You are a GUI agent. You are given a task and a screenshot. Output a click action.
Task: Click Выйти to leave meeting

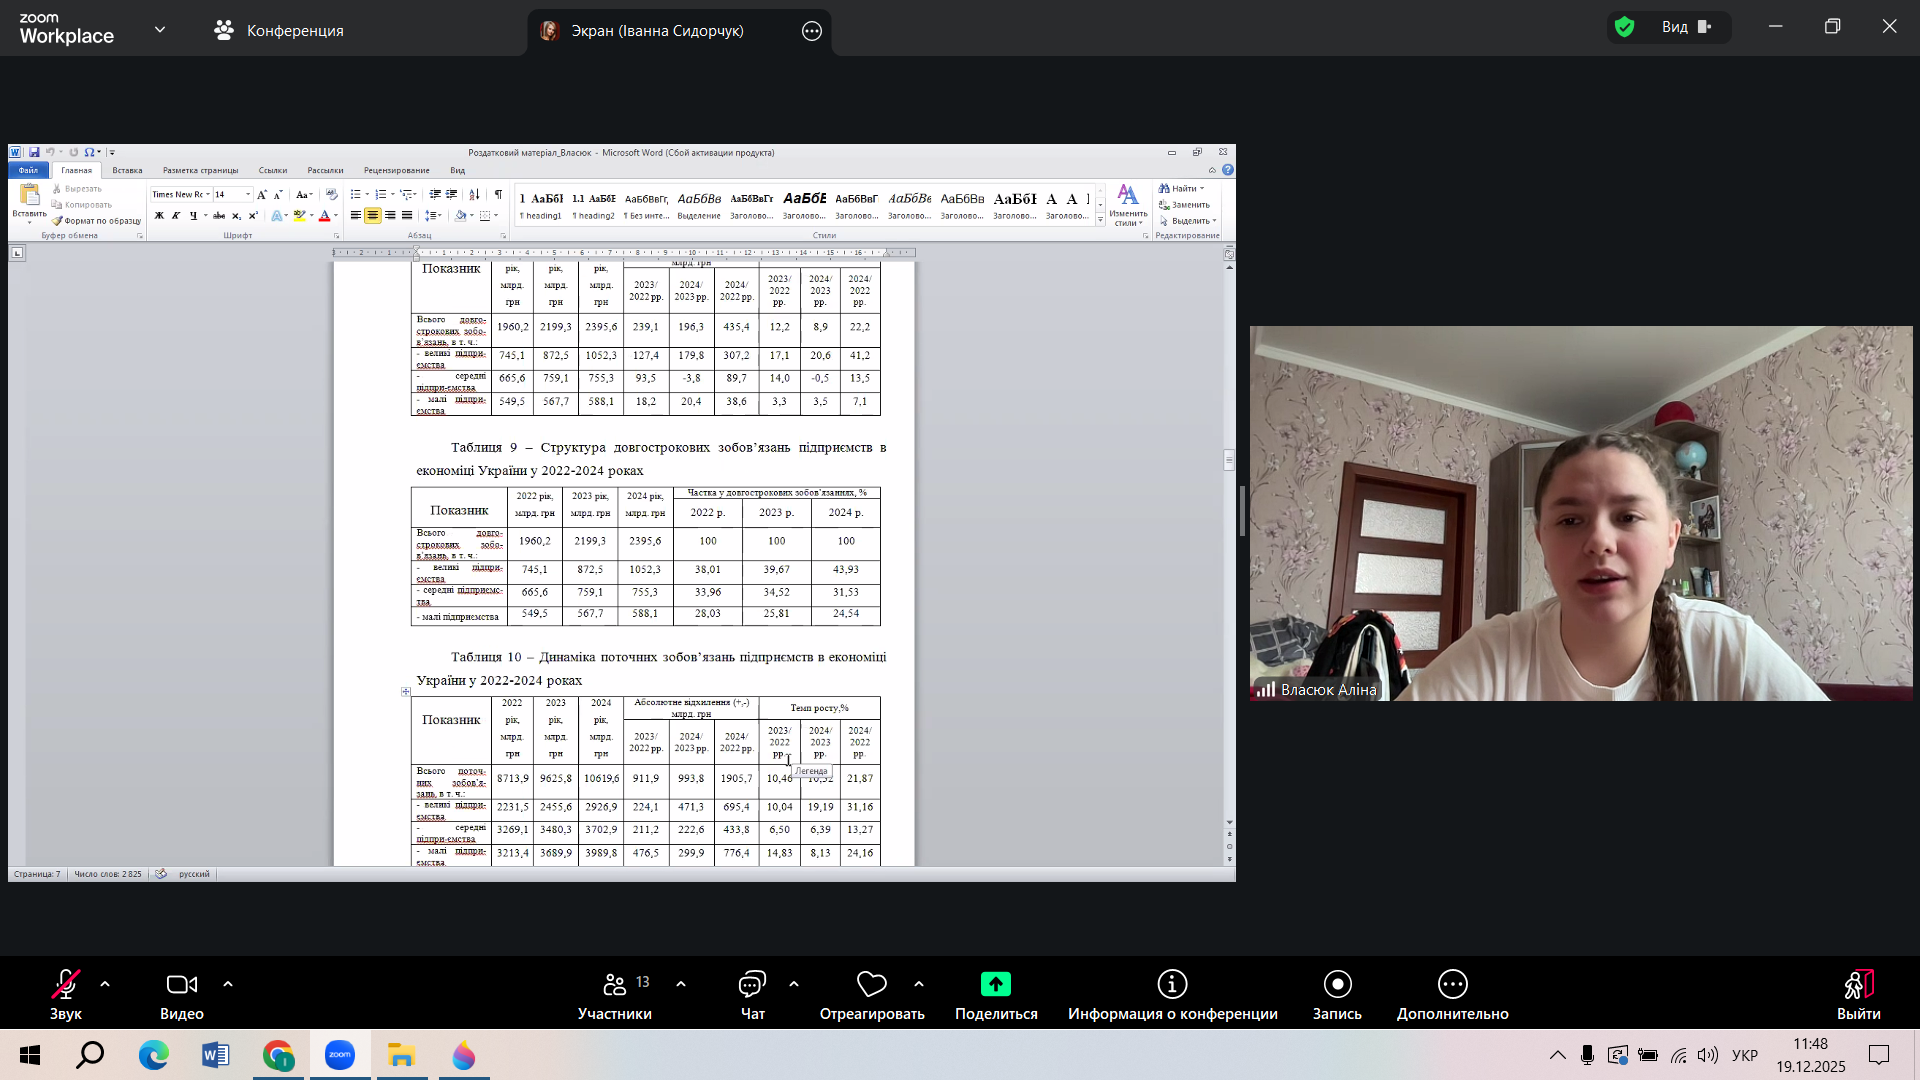pyautogui.click(x=1858, y=986)
